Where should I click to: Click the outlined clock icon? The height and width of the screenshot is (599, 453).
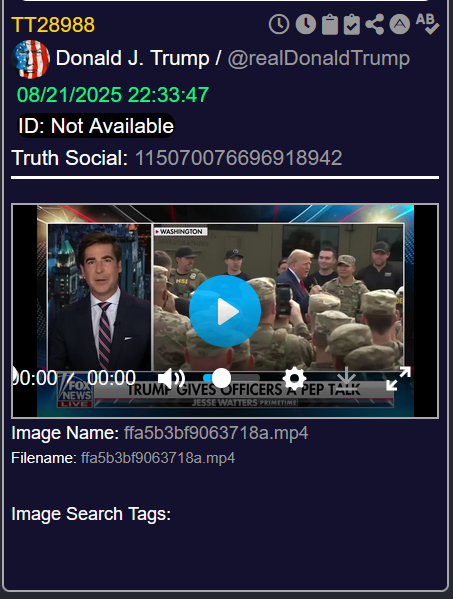[x=279, y=24]
